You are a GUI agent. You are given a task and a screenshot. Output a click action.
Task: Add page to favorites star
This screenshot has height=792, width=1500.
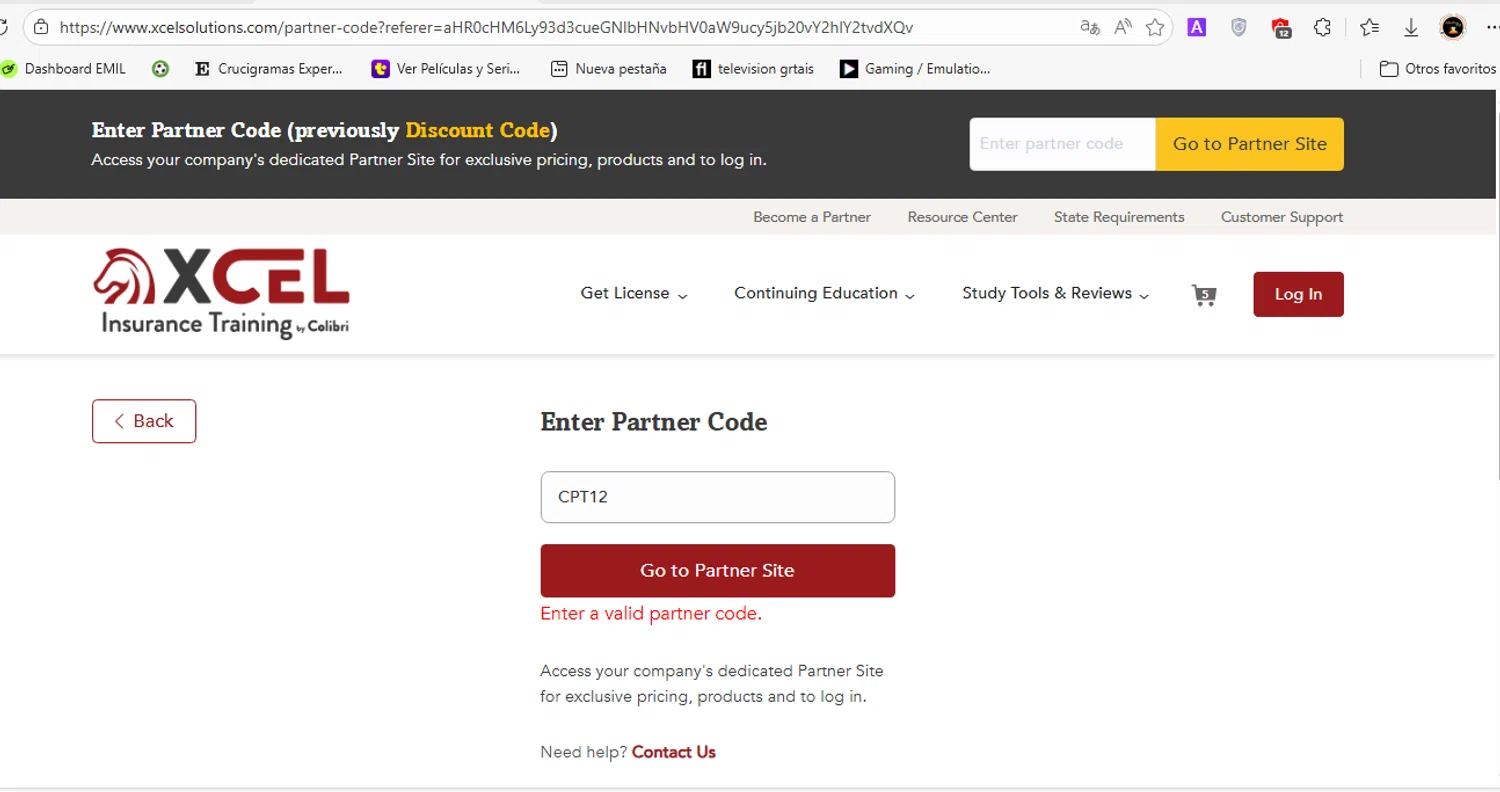pos(1155,28)
